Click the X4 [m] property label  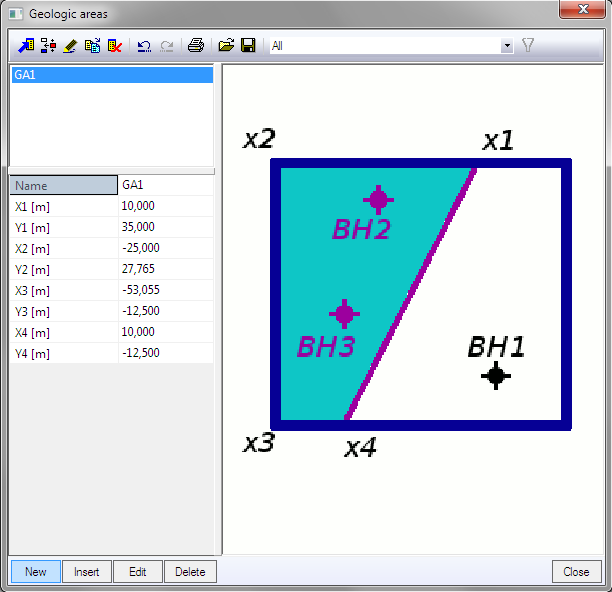tap(64, 332)
